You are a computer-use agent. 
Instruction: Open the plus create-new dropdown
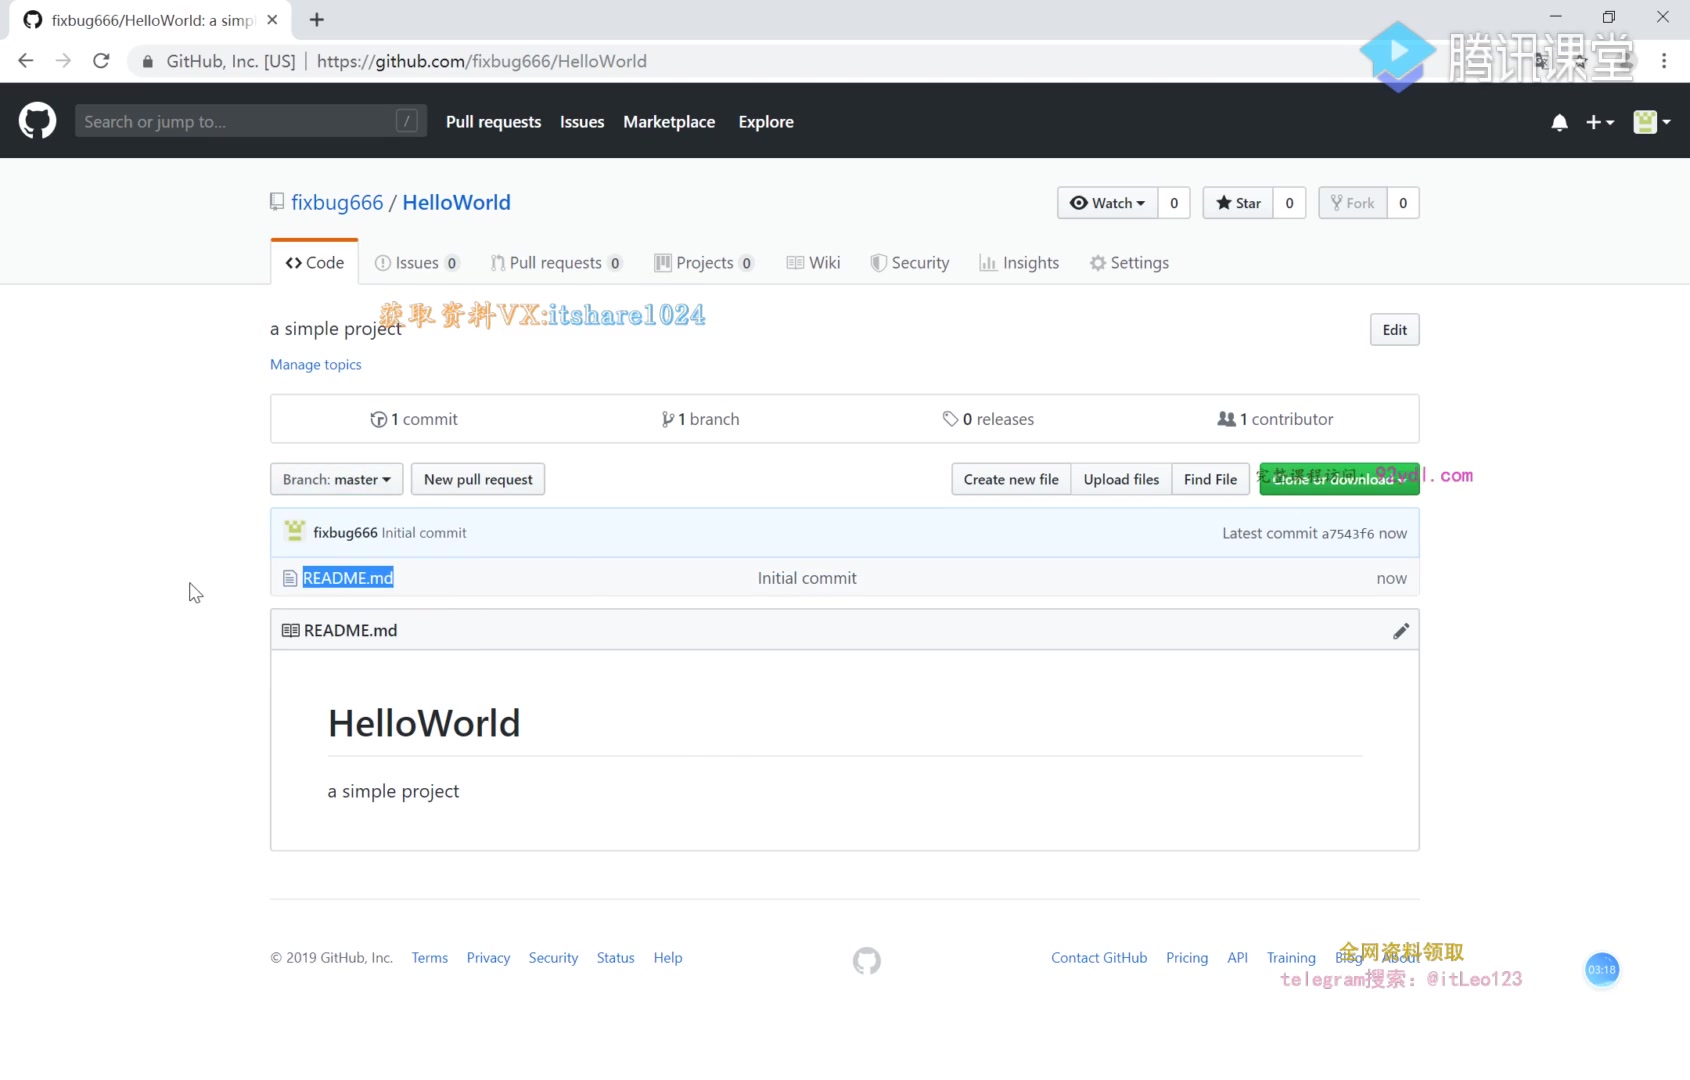pos(1599,122)
